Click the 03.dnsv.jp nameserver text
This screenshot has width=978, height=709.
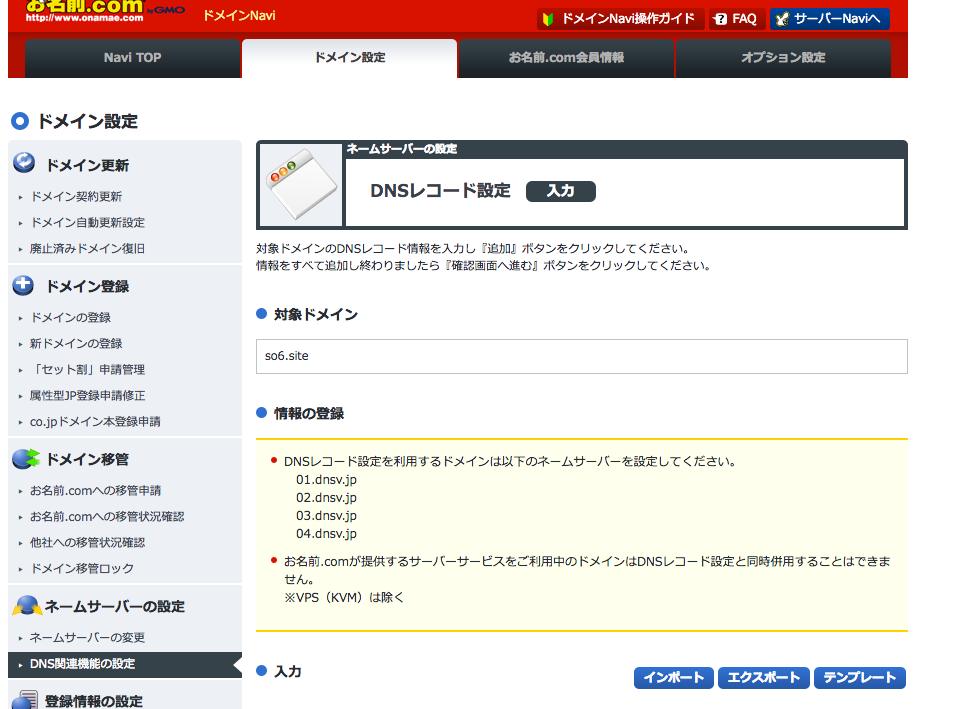(x=326, y=516)
